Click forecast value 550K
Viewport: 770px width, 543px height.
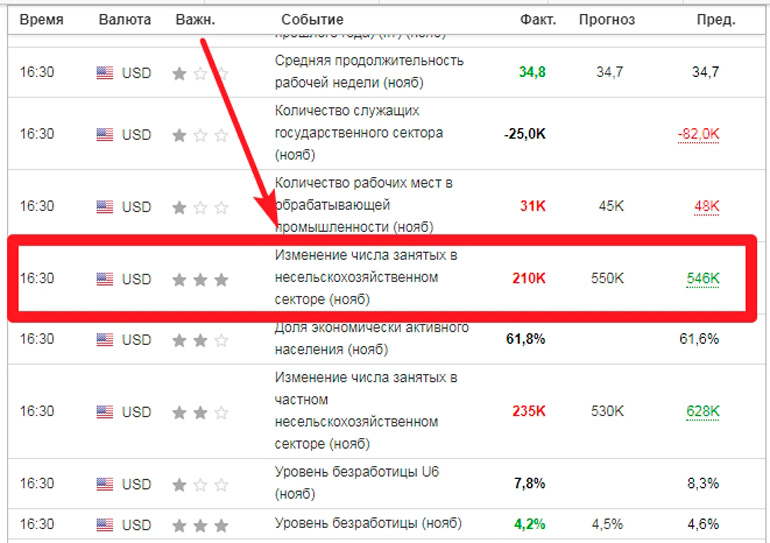click(607, 278)
